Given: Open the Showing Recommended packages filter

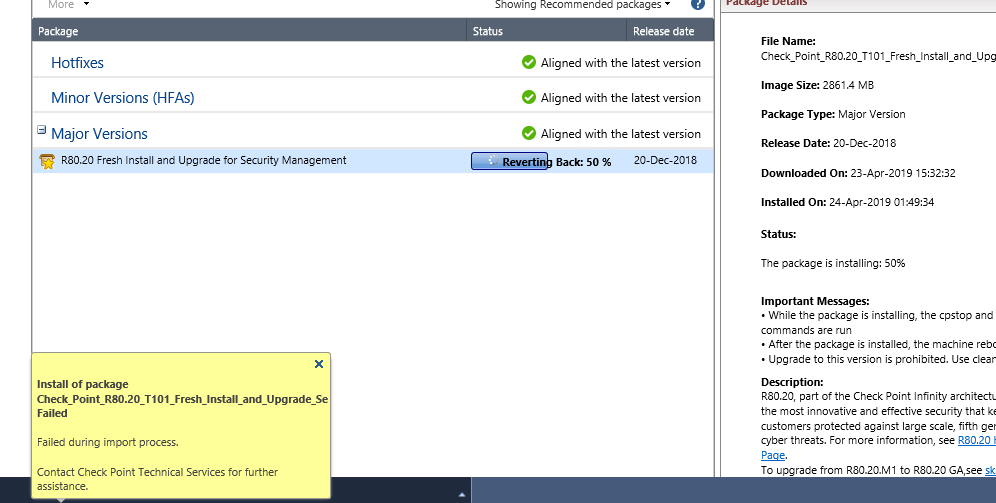Looking at the screenshot, I should [x=582, y=4].
